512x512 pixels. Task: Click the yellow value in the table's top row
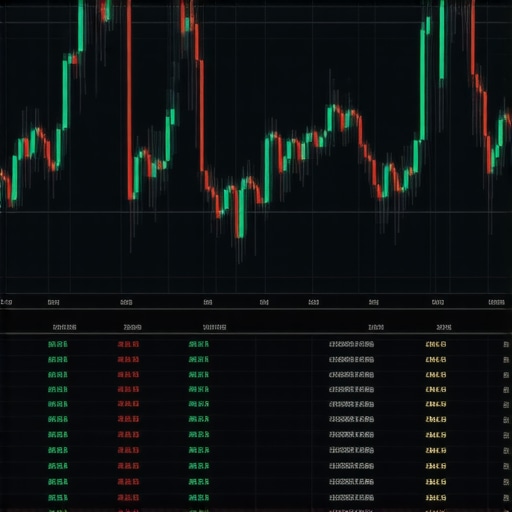tap(436, 344)
